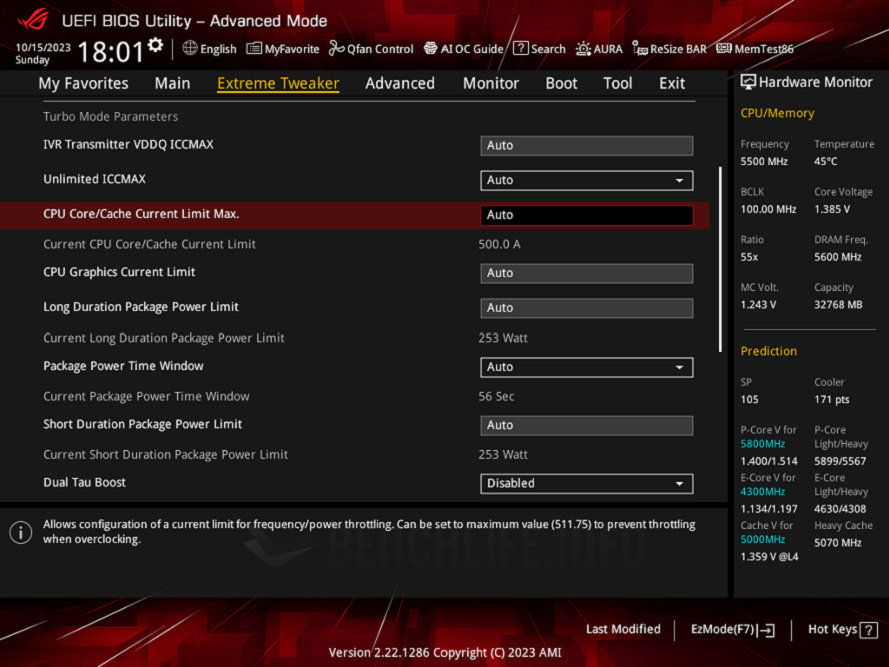This screenshot has width=889, height=667.
Task: Click Short Duration Package Power Limit field
Action: (586, 425)
